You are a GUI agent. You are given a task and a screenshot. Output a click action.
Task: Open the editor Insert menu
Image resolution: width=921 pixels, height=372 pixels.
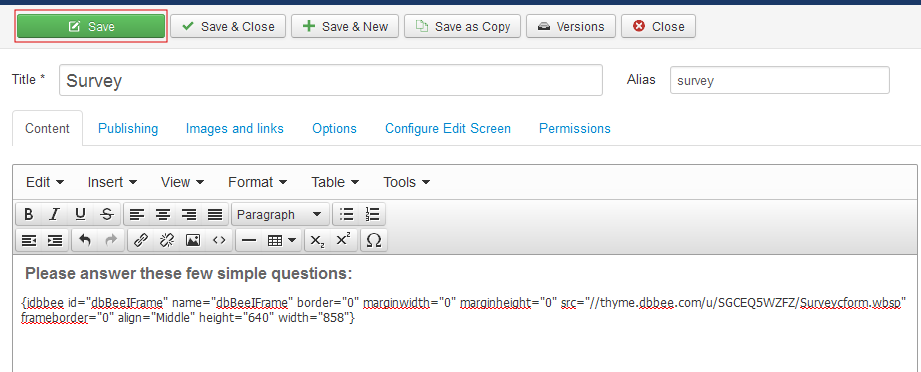pos(112,182)
